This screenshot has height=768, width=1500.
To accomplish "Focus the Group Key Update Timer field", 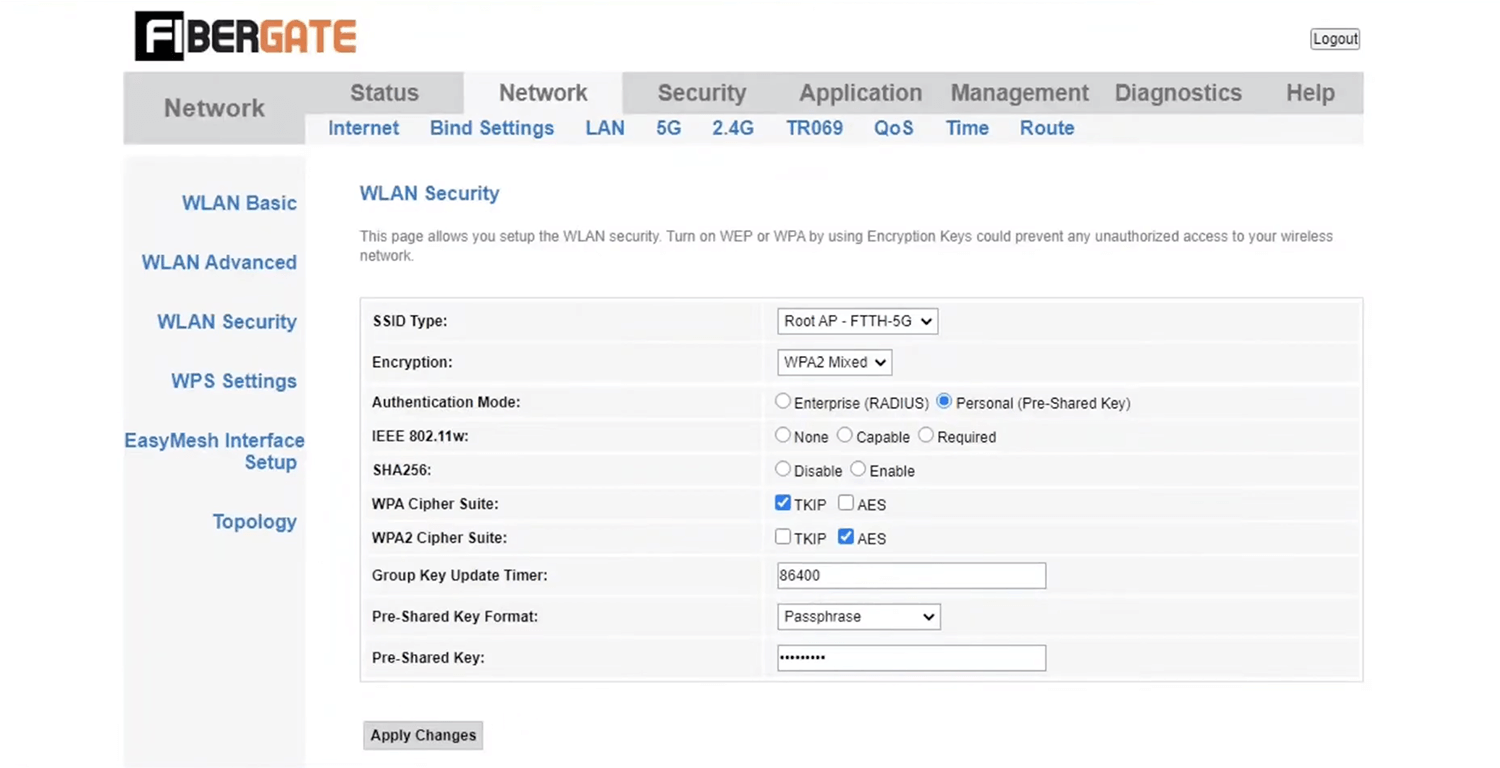I will pos(911,576).
